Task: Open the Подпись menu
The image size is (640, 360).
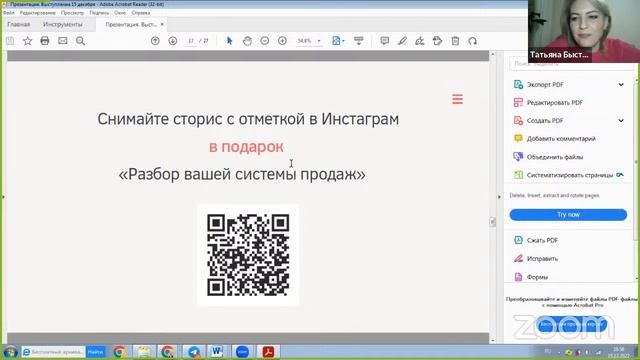Action: point(99,13)
